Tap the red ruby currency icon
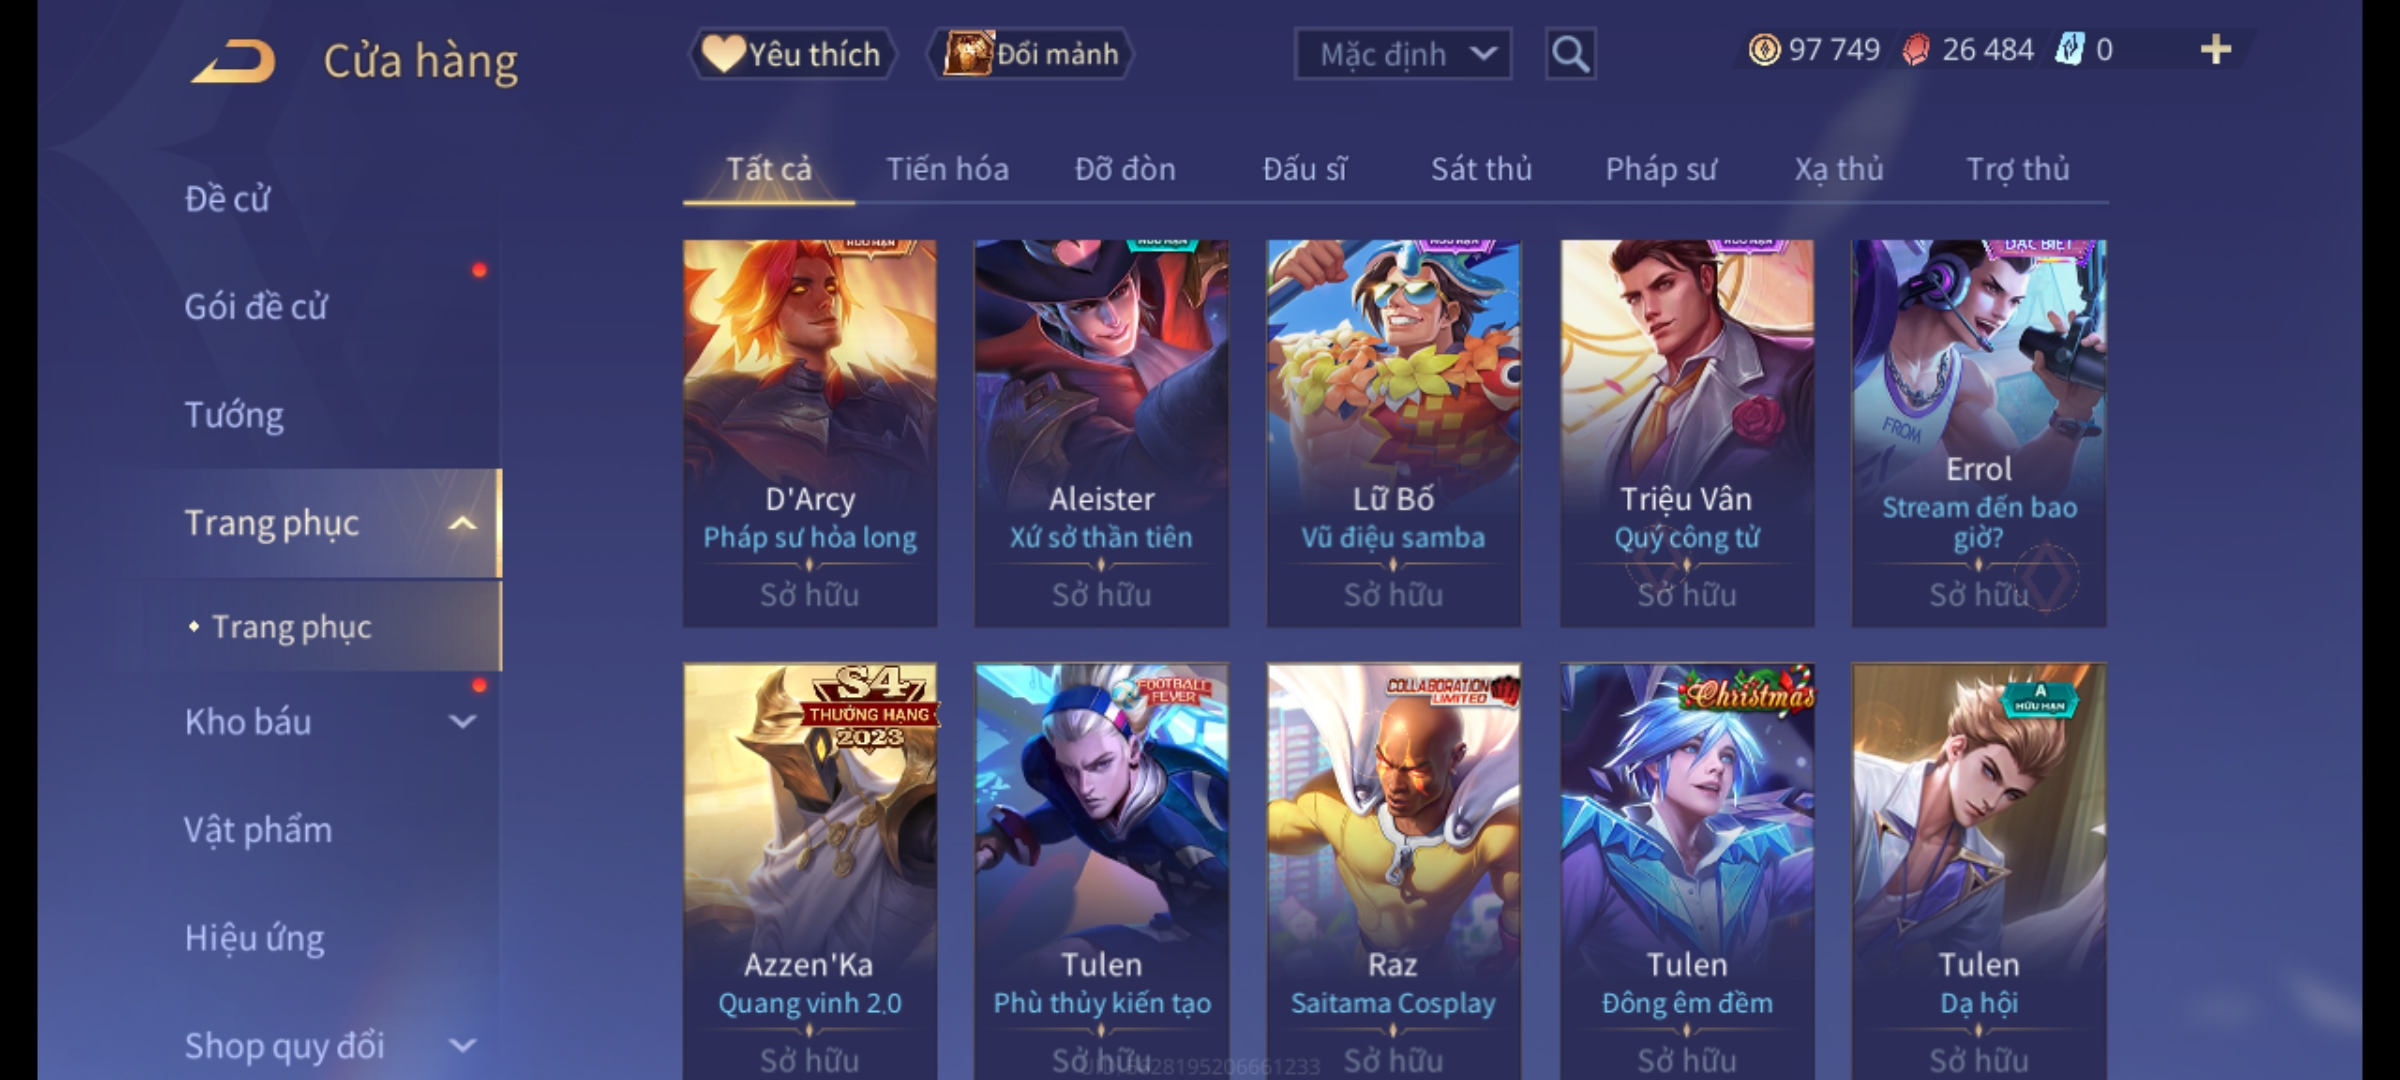This screenshot has width=2400, height=1080. (1915, 50)
